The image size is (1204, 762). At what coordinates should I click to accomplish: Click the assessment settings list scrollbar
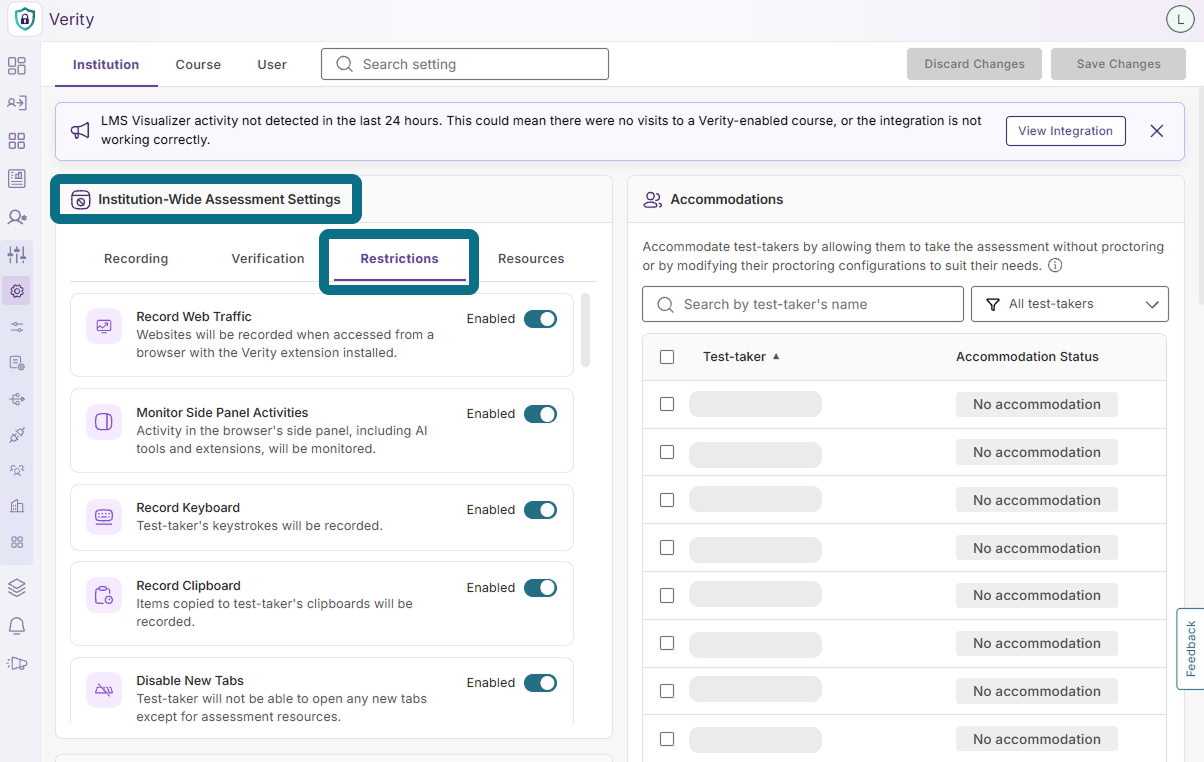pyautogui.click(x=585, y=330)
